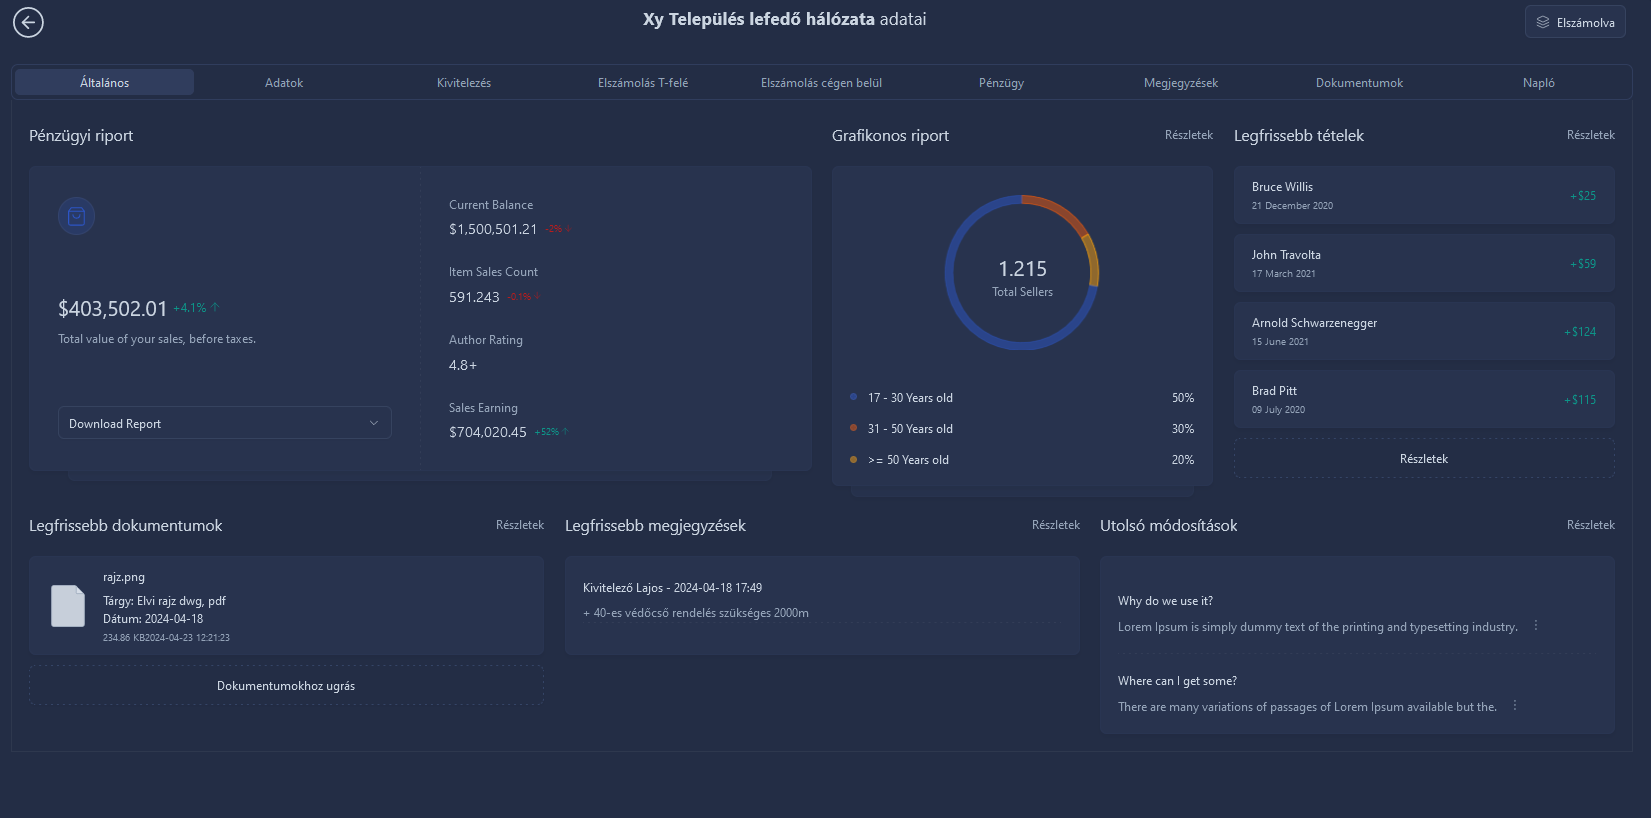Switch to the Általános tab
Screen dimensions: 1651x818
click(104, 82)
